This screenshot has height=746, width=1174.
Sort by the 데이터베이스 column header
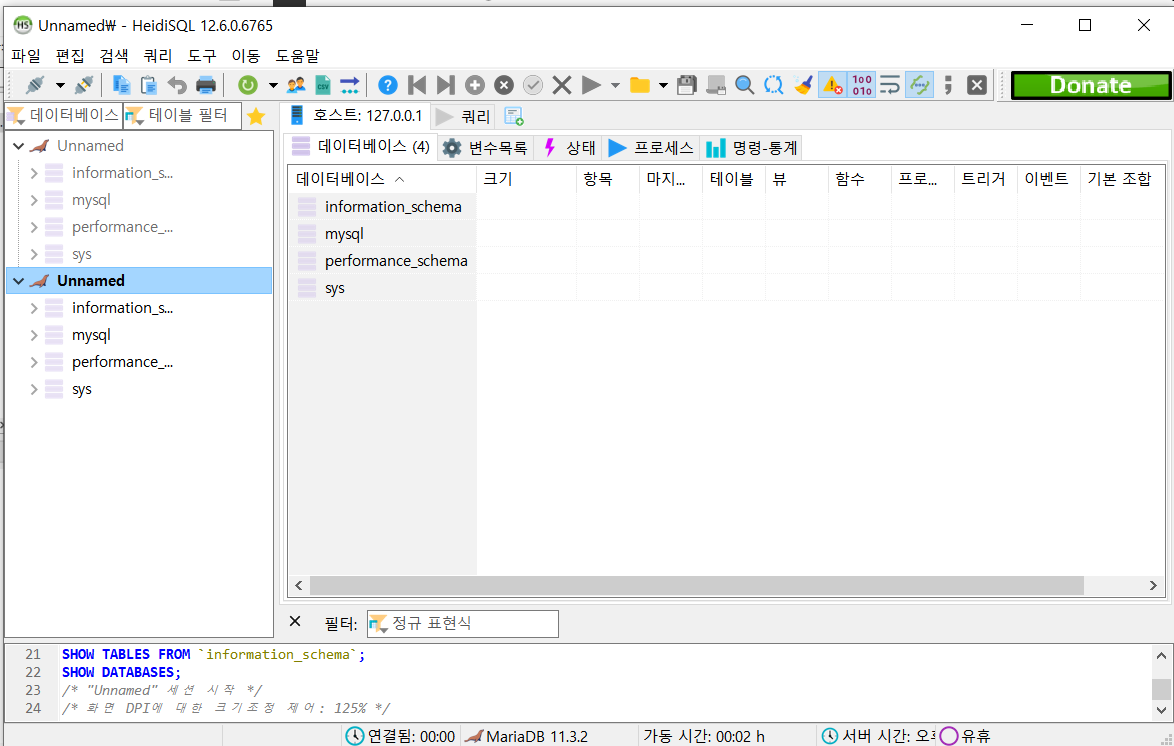pyautogui.click(x=382, y=179)
